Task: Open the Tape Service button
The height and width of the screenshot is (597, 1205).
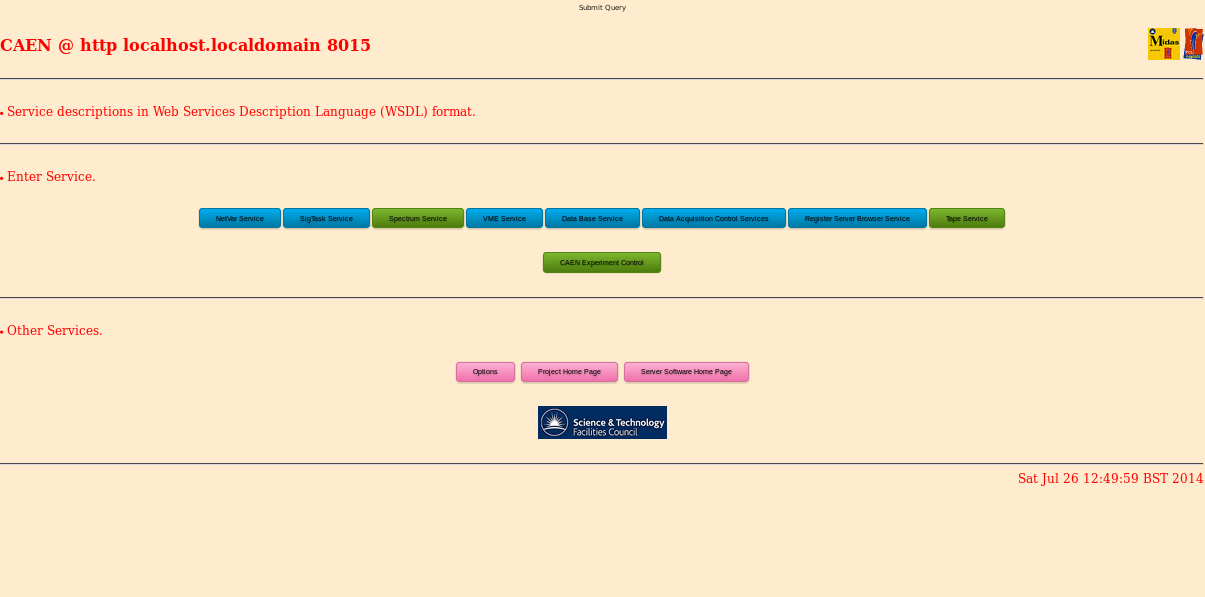Action: coord(966,218)
